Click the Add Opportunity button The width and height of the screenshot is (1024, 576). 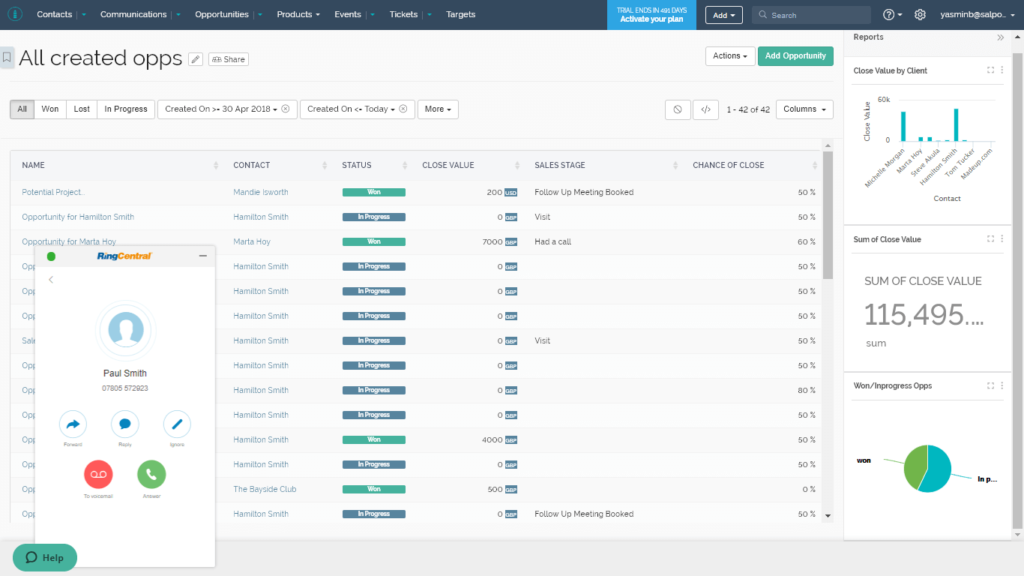(795, 56)
